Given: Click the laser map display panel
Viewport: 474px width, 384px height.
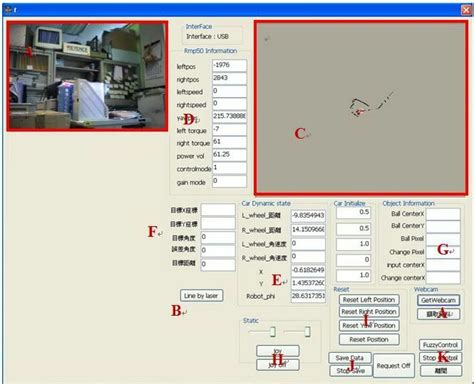Looking at the screenshot, I should point(361,108).
